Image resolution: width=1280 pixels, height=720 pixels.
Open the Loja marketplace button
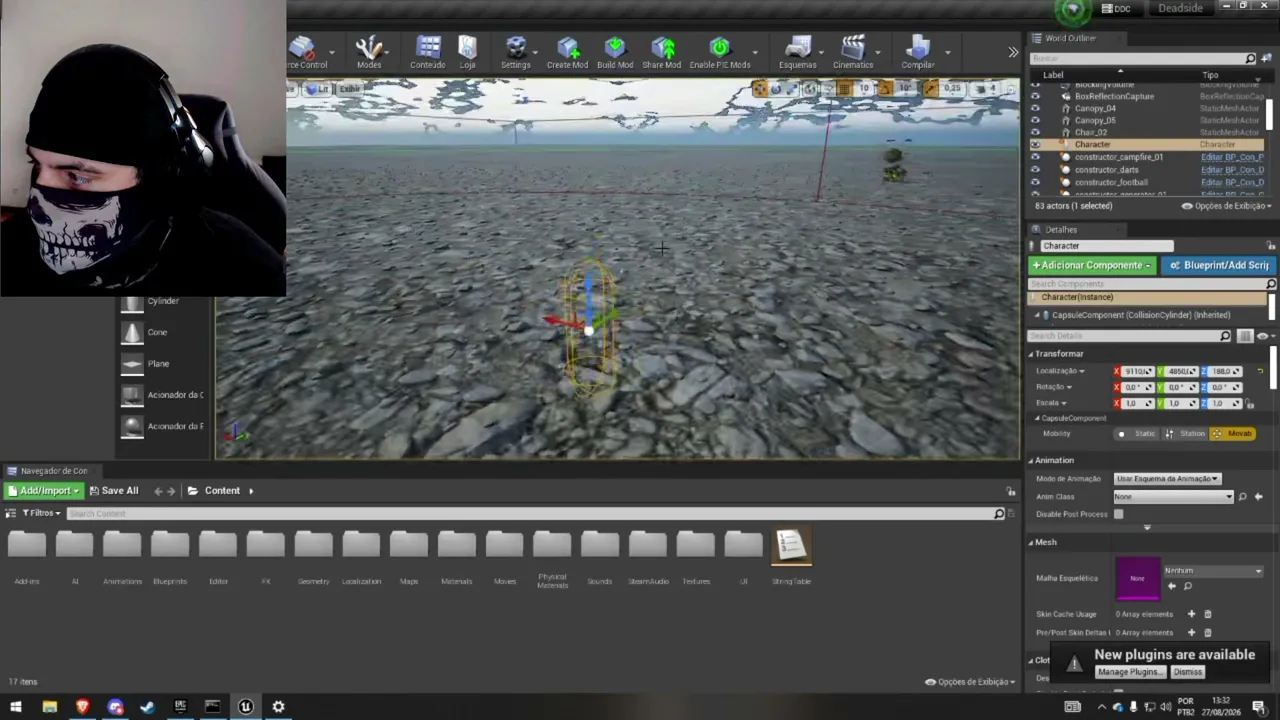coord(467,52)
